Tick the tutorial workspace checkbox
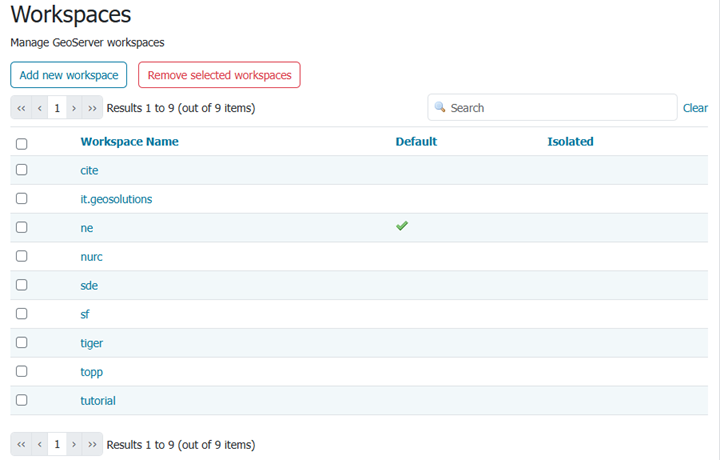 (22, 400)
